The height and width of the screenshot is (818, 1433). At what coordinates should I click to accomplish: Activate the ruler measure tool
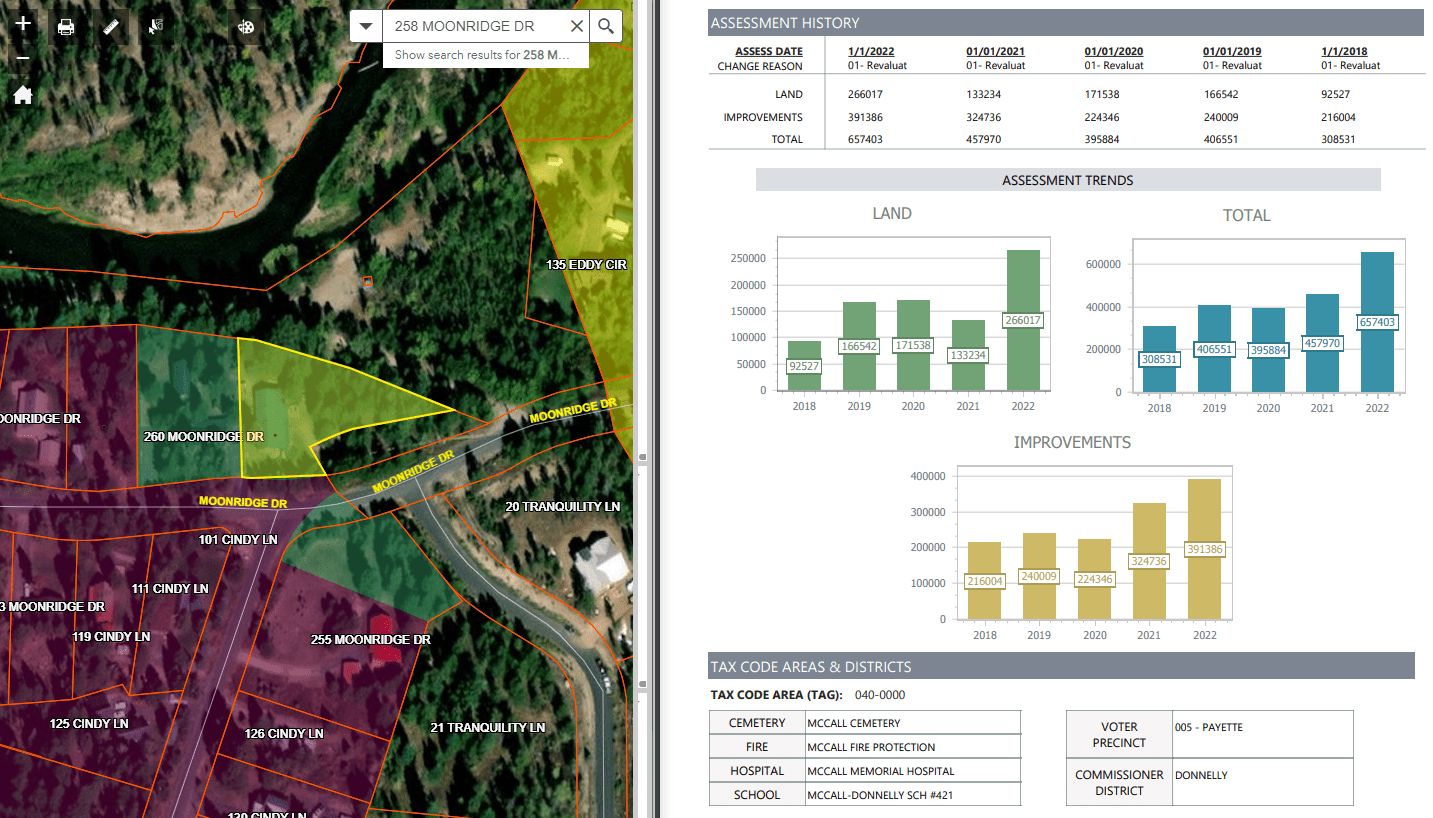coord(111,27)
